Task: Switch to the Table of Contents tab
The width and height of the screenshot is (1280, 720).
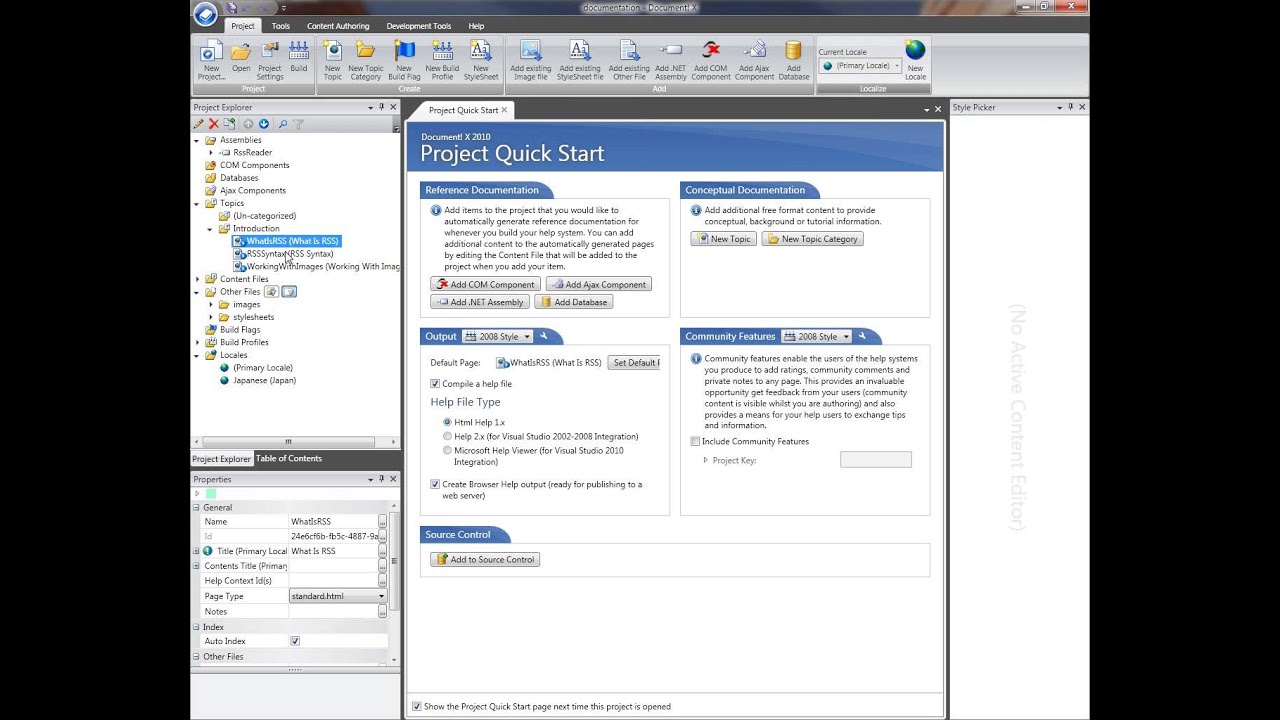Action: click(x=289, y=458)
